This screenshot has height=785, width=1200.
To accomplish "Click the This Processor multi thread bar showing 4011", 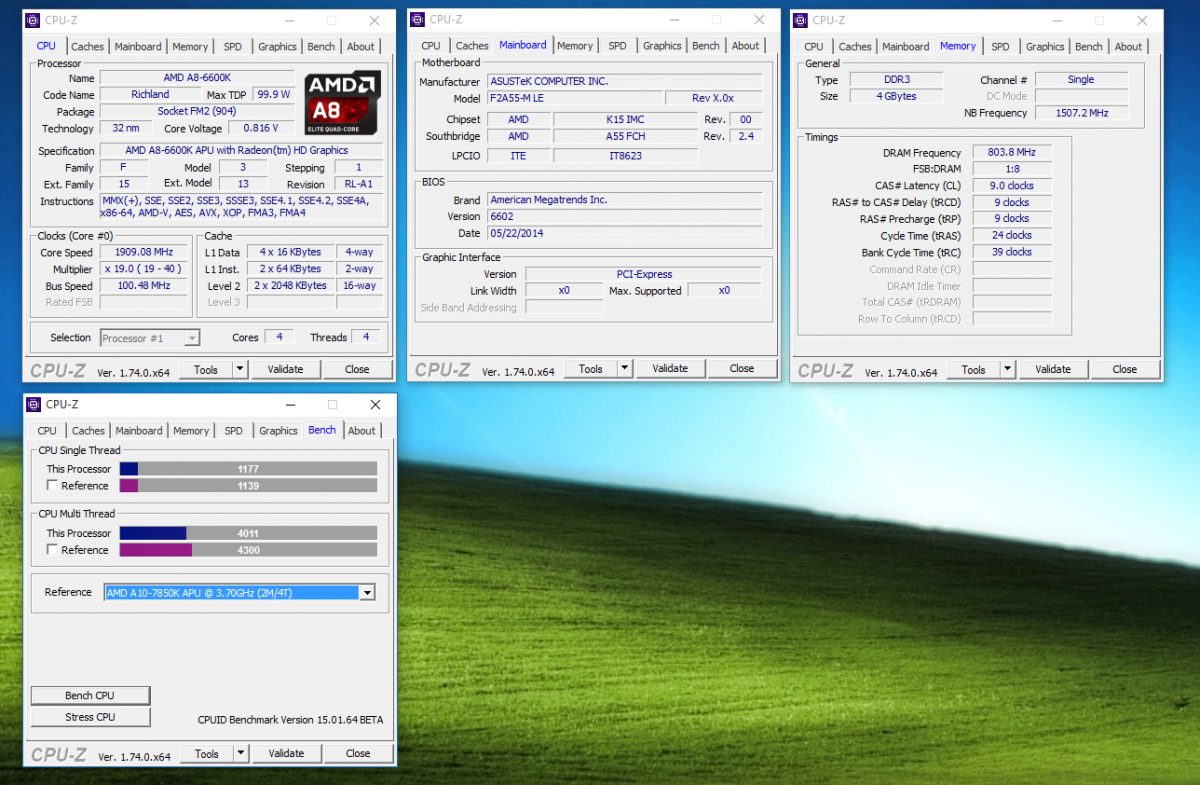I will (248, 533).
